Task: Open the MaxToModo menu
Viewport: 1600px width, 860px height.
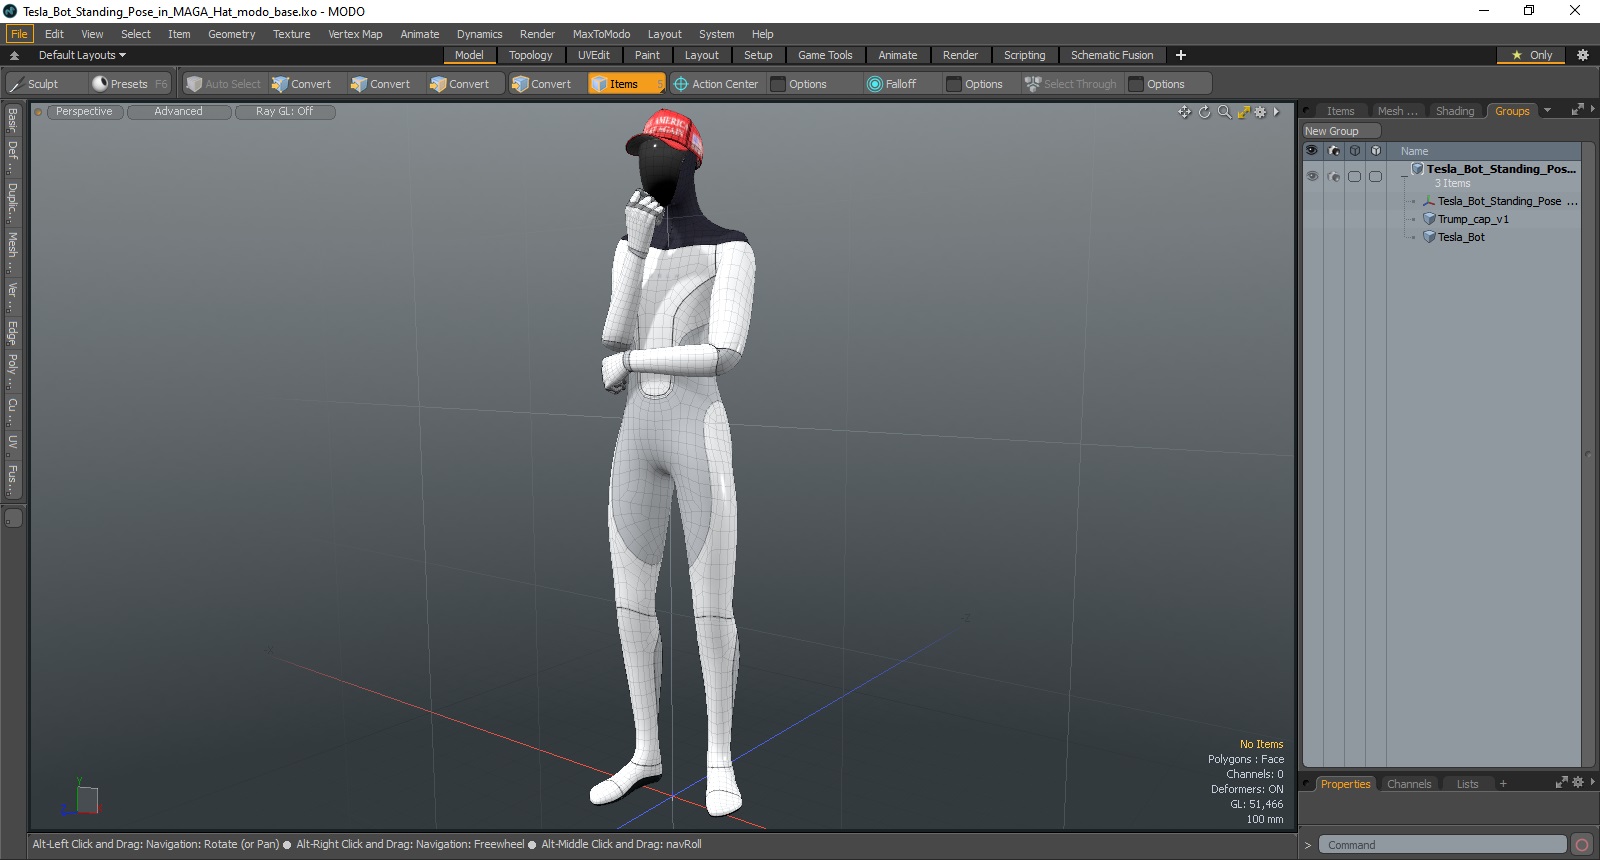Action: 601,34
